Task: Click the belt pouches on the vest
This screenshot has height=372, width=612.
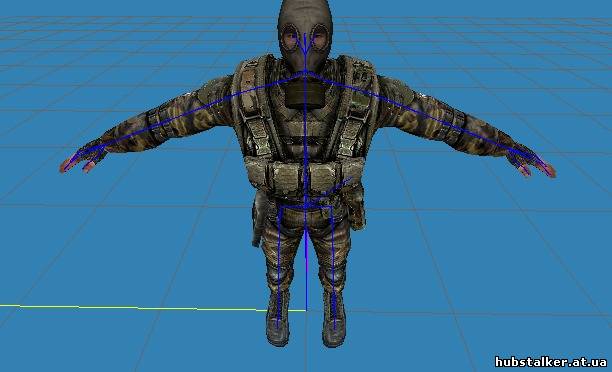Action: point(304,175)
